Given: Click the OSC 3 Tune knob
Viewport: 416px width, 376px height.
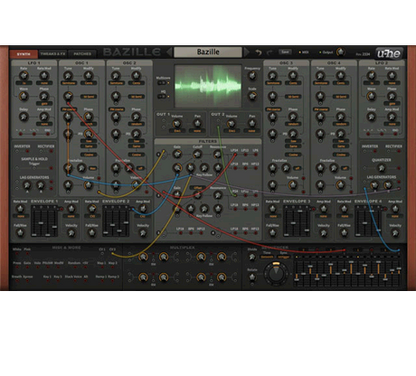Looking at the screenshot, I should coord(273,76).
